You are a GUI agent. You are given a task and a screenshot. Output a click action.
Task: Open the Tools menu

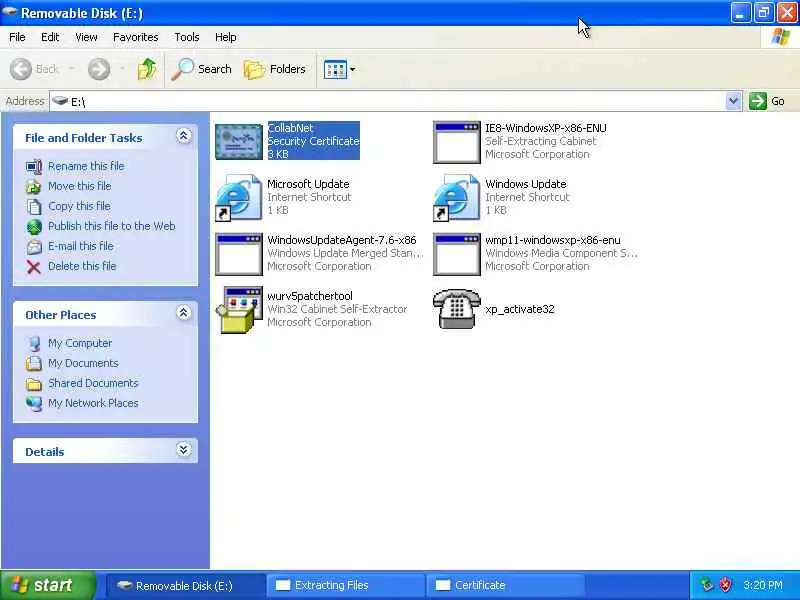(187, 37)
